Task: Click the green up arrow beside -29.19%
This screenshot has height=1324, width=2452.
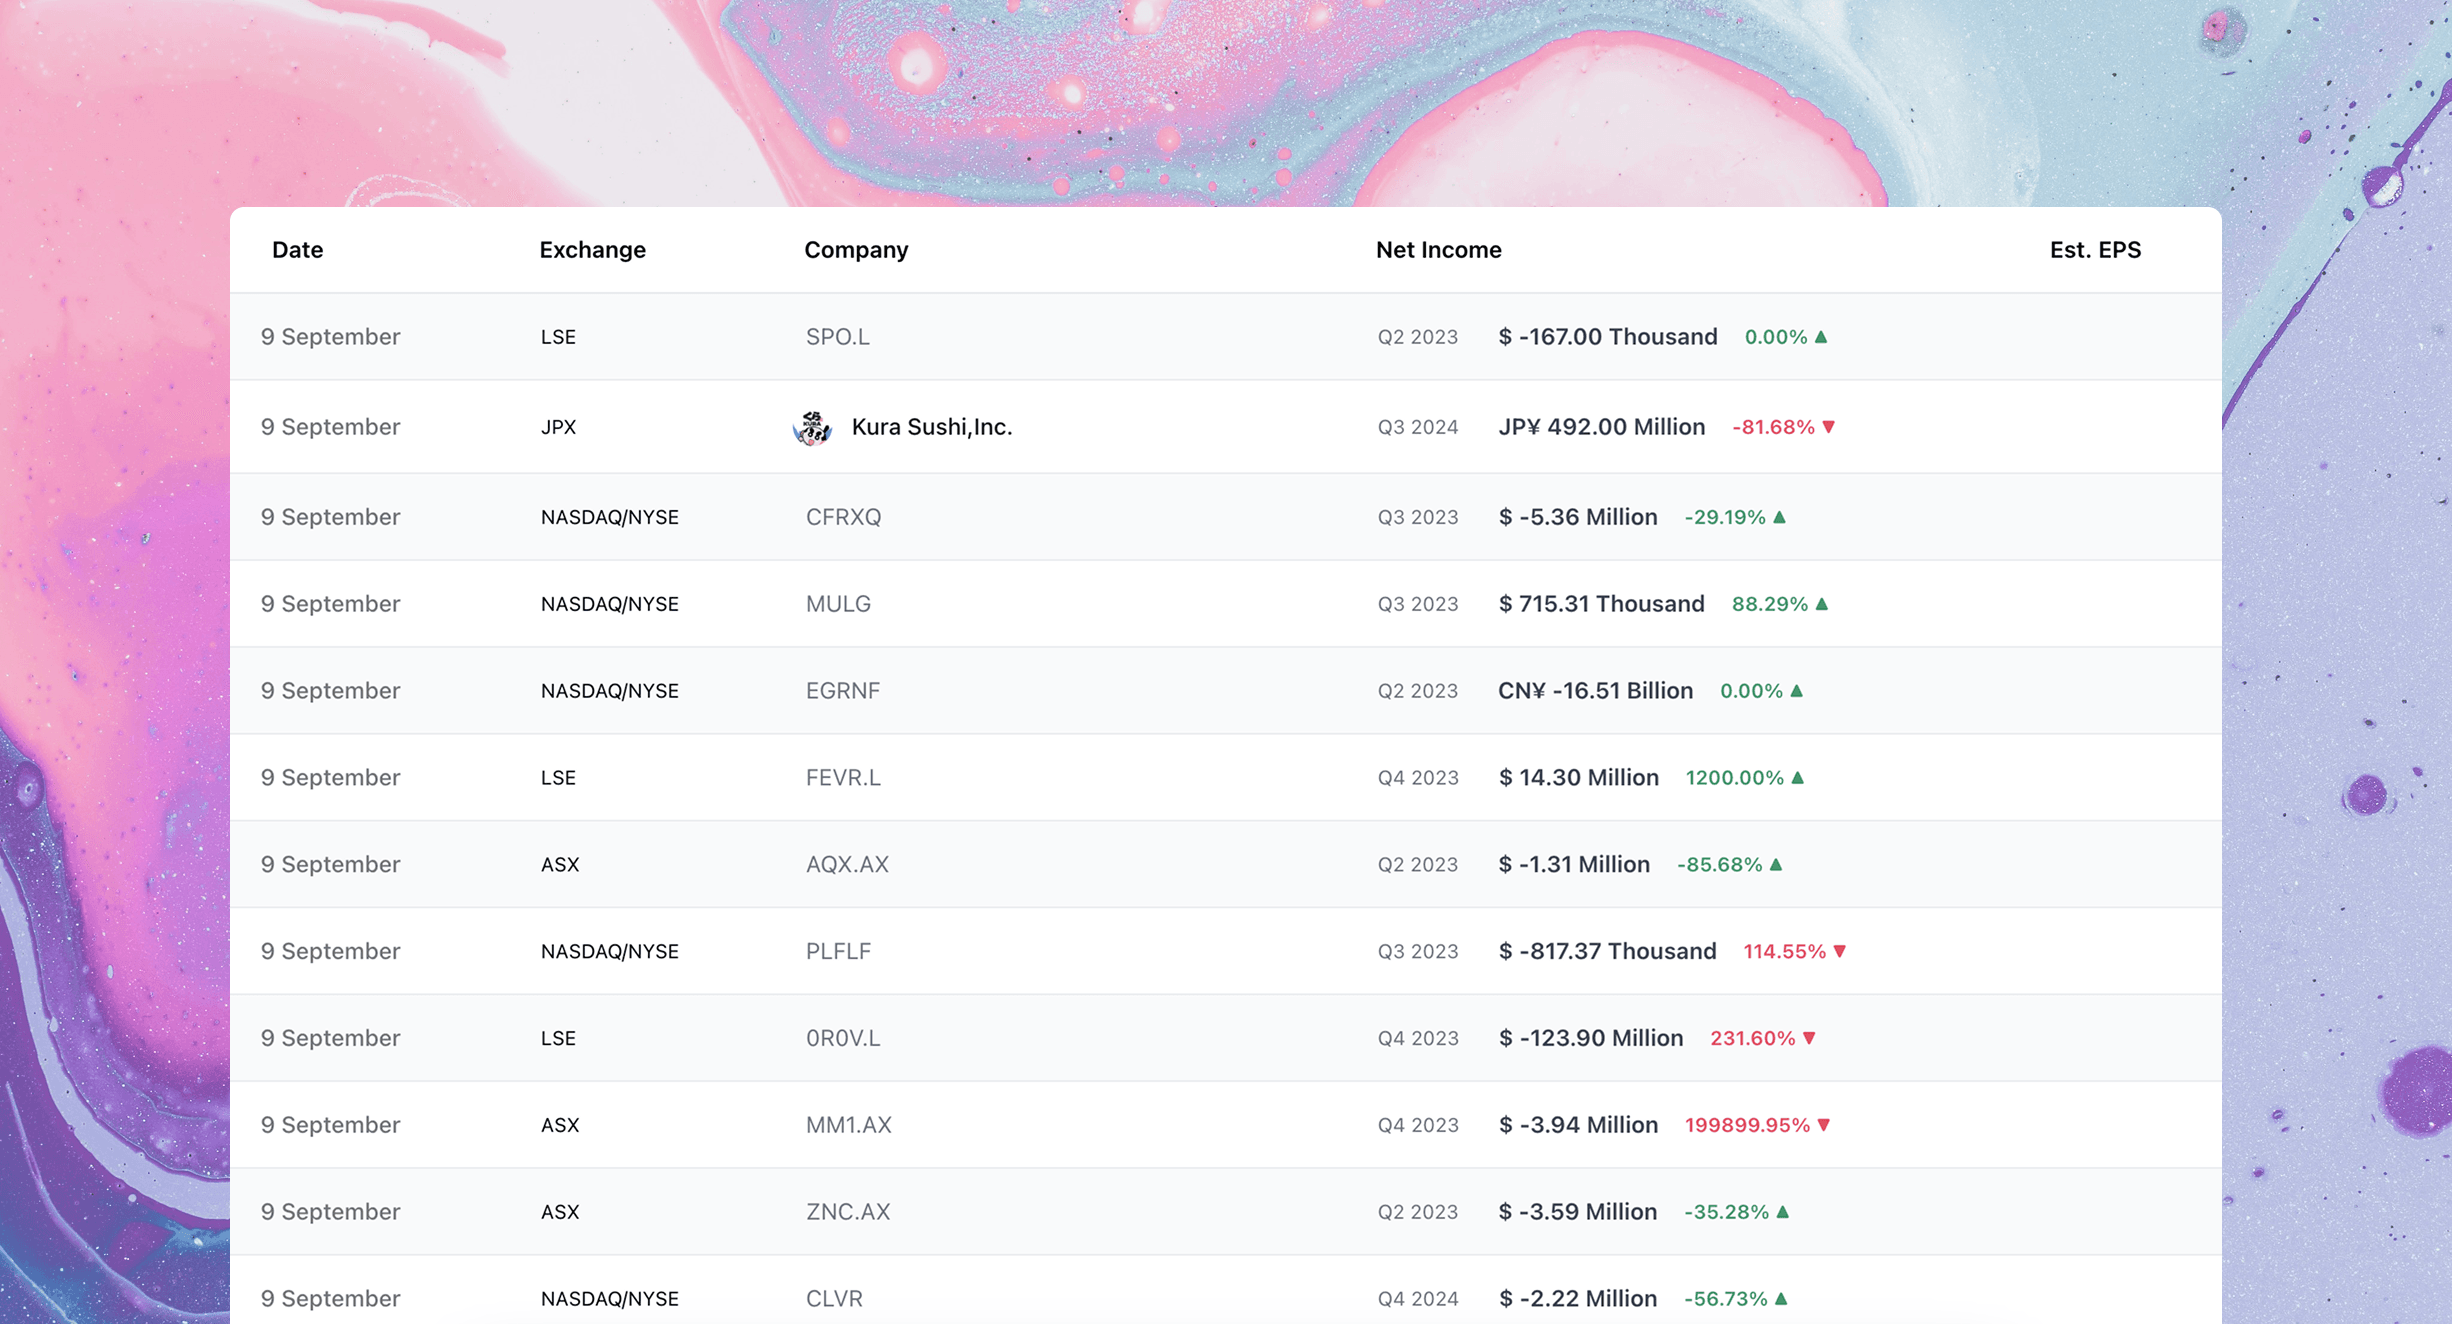Action: click(x=1780, y=517)
